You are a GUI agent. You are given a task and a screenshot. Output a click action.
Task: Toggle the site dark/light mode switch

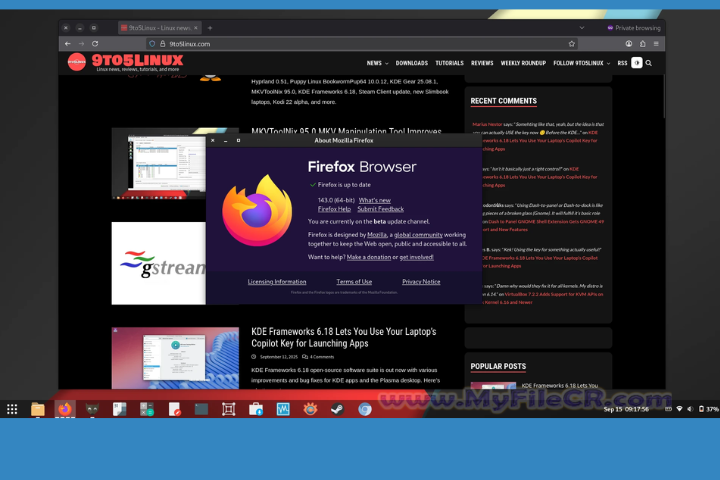click(x=636, y=63)
